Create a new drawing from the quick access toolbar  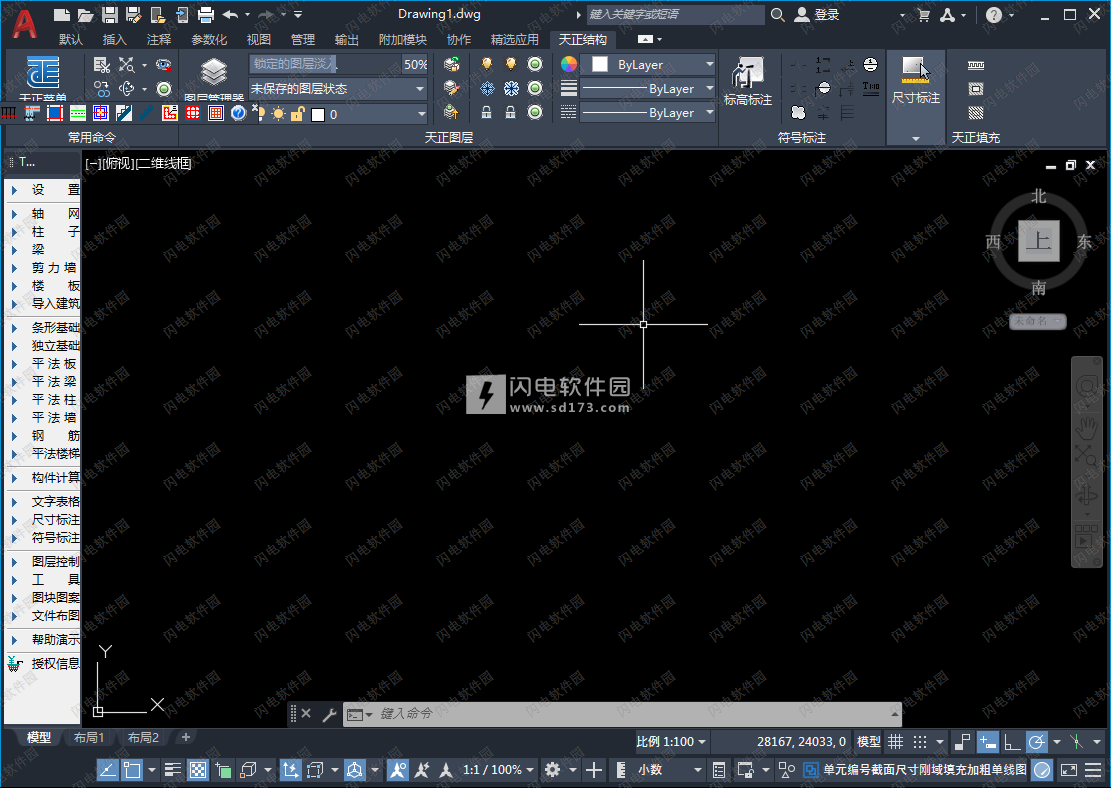62,14
